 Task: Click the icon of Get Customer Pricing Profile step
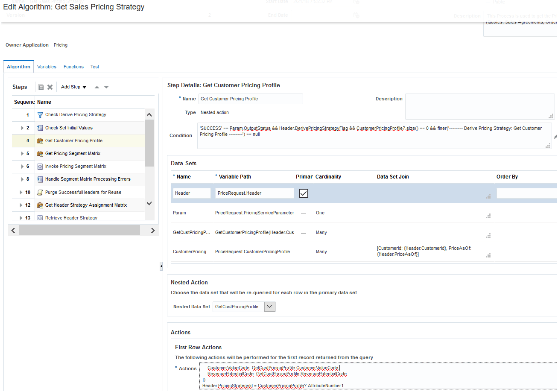tap(40, 141)
